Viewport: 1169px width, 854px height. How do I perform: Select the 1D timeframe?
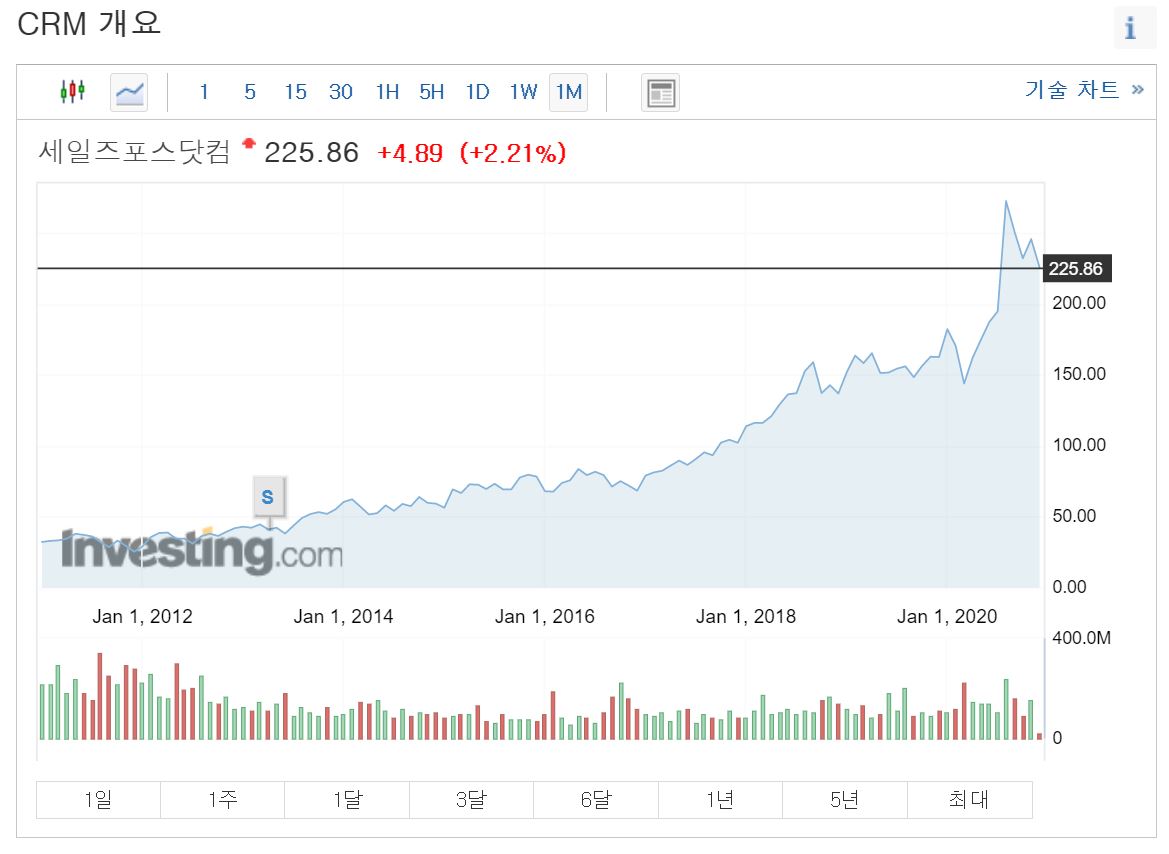[477, 91]
